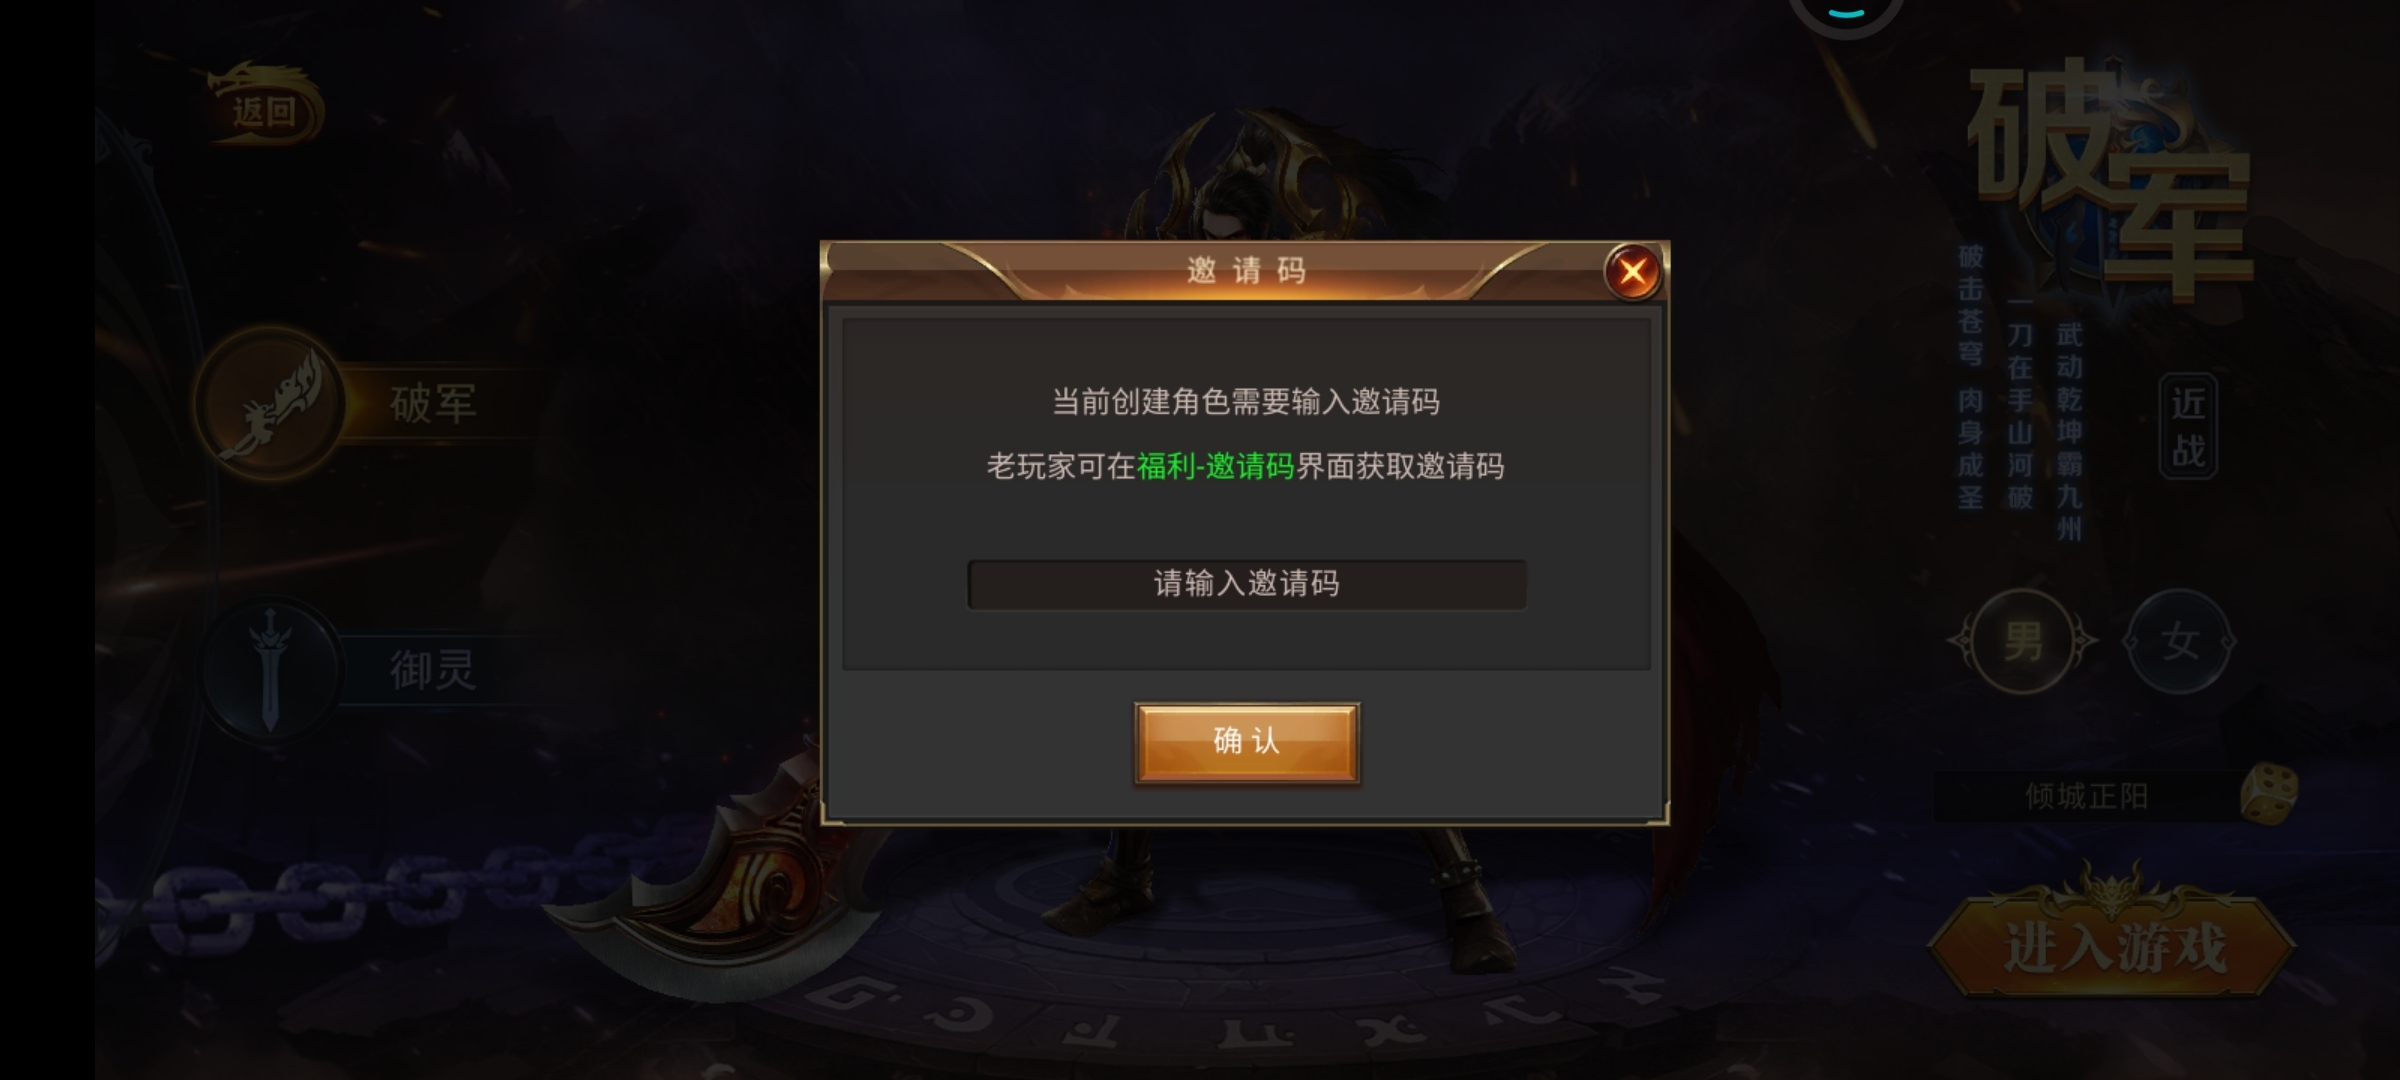Choose the 男 gender option
Screen dimensions: 2400x1080
tap(2023, 641)
